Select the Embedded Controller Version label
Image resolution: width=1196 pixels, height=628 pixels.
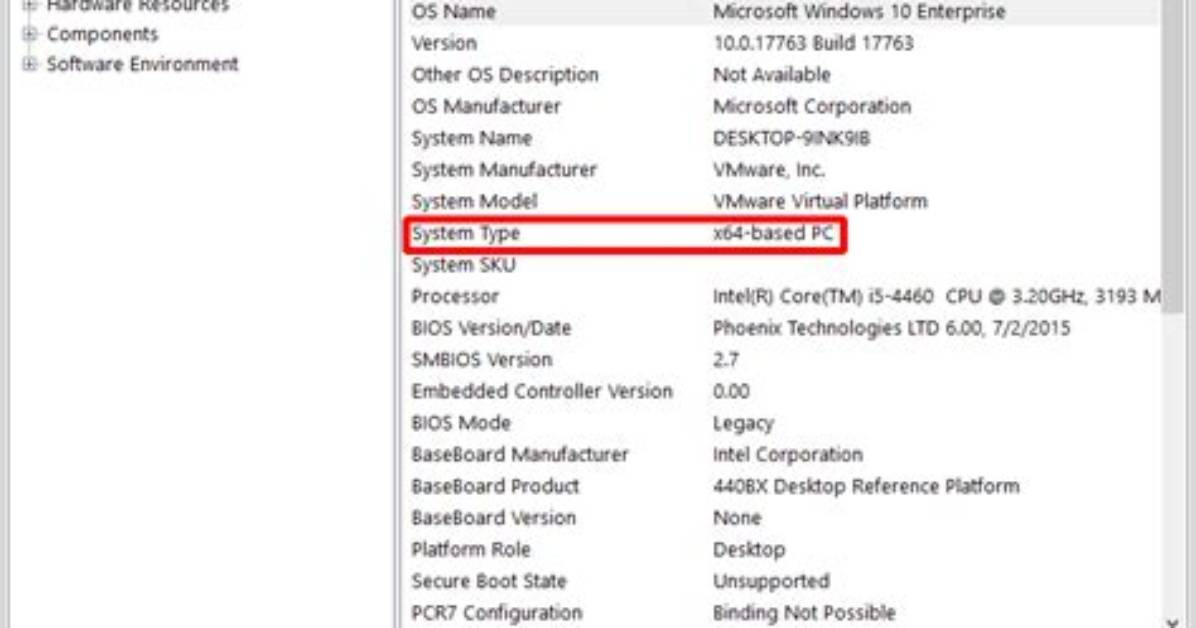[x=542, y=391]
